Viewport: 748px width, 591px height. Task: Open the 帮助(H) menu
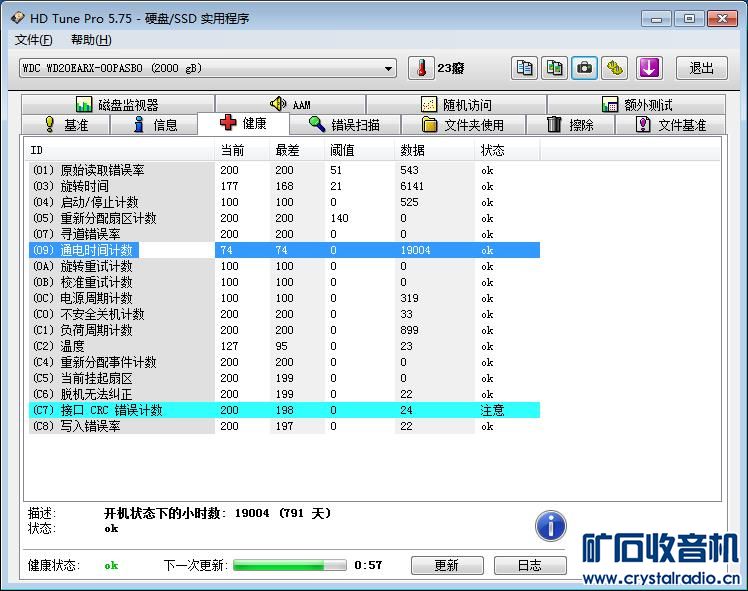click(91, 40)
